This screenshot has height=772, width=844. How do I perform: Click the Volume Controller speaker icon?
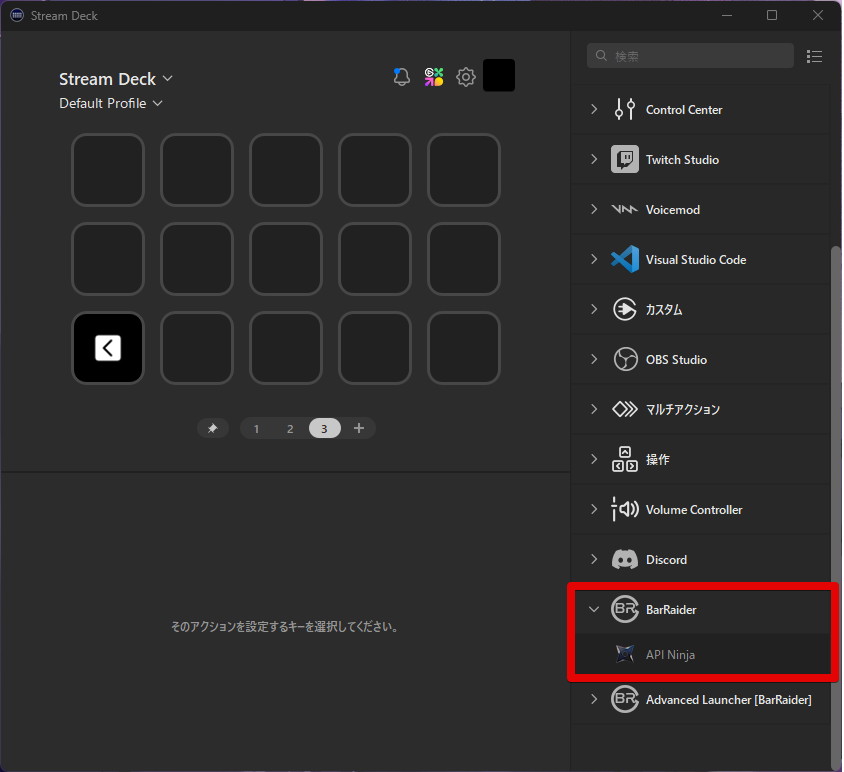(x=624, y=509)
